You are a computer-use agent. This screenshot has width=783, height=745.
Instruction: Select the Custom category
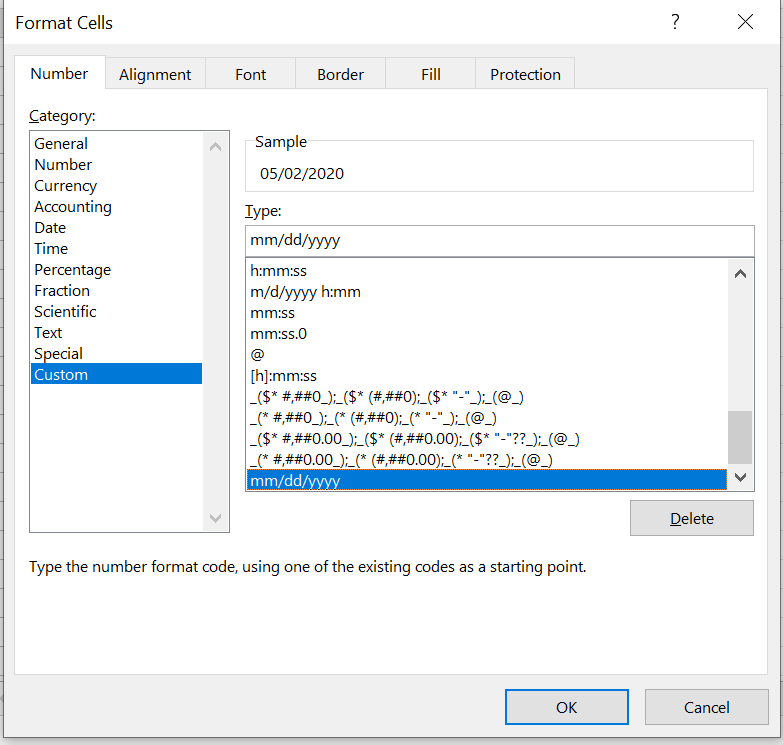116,374
